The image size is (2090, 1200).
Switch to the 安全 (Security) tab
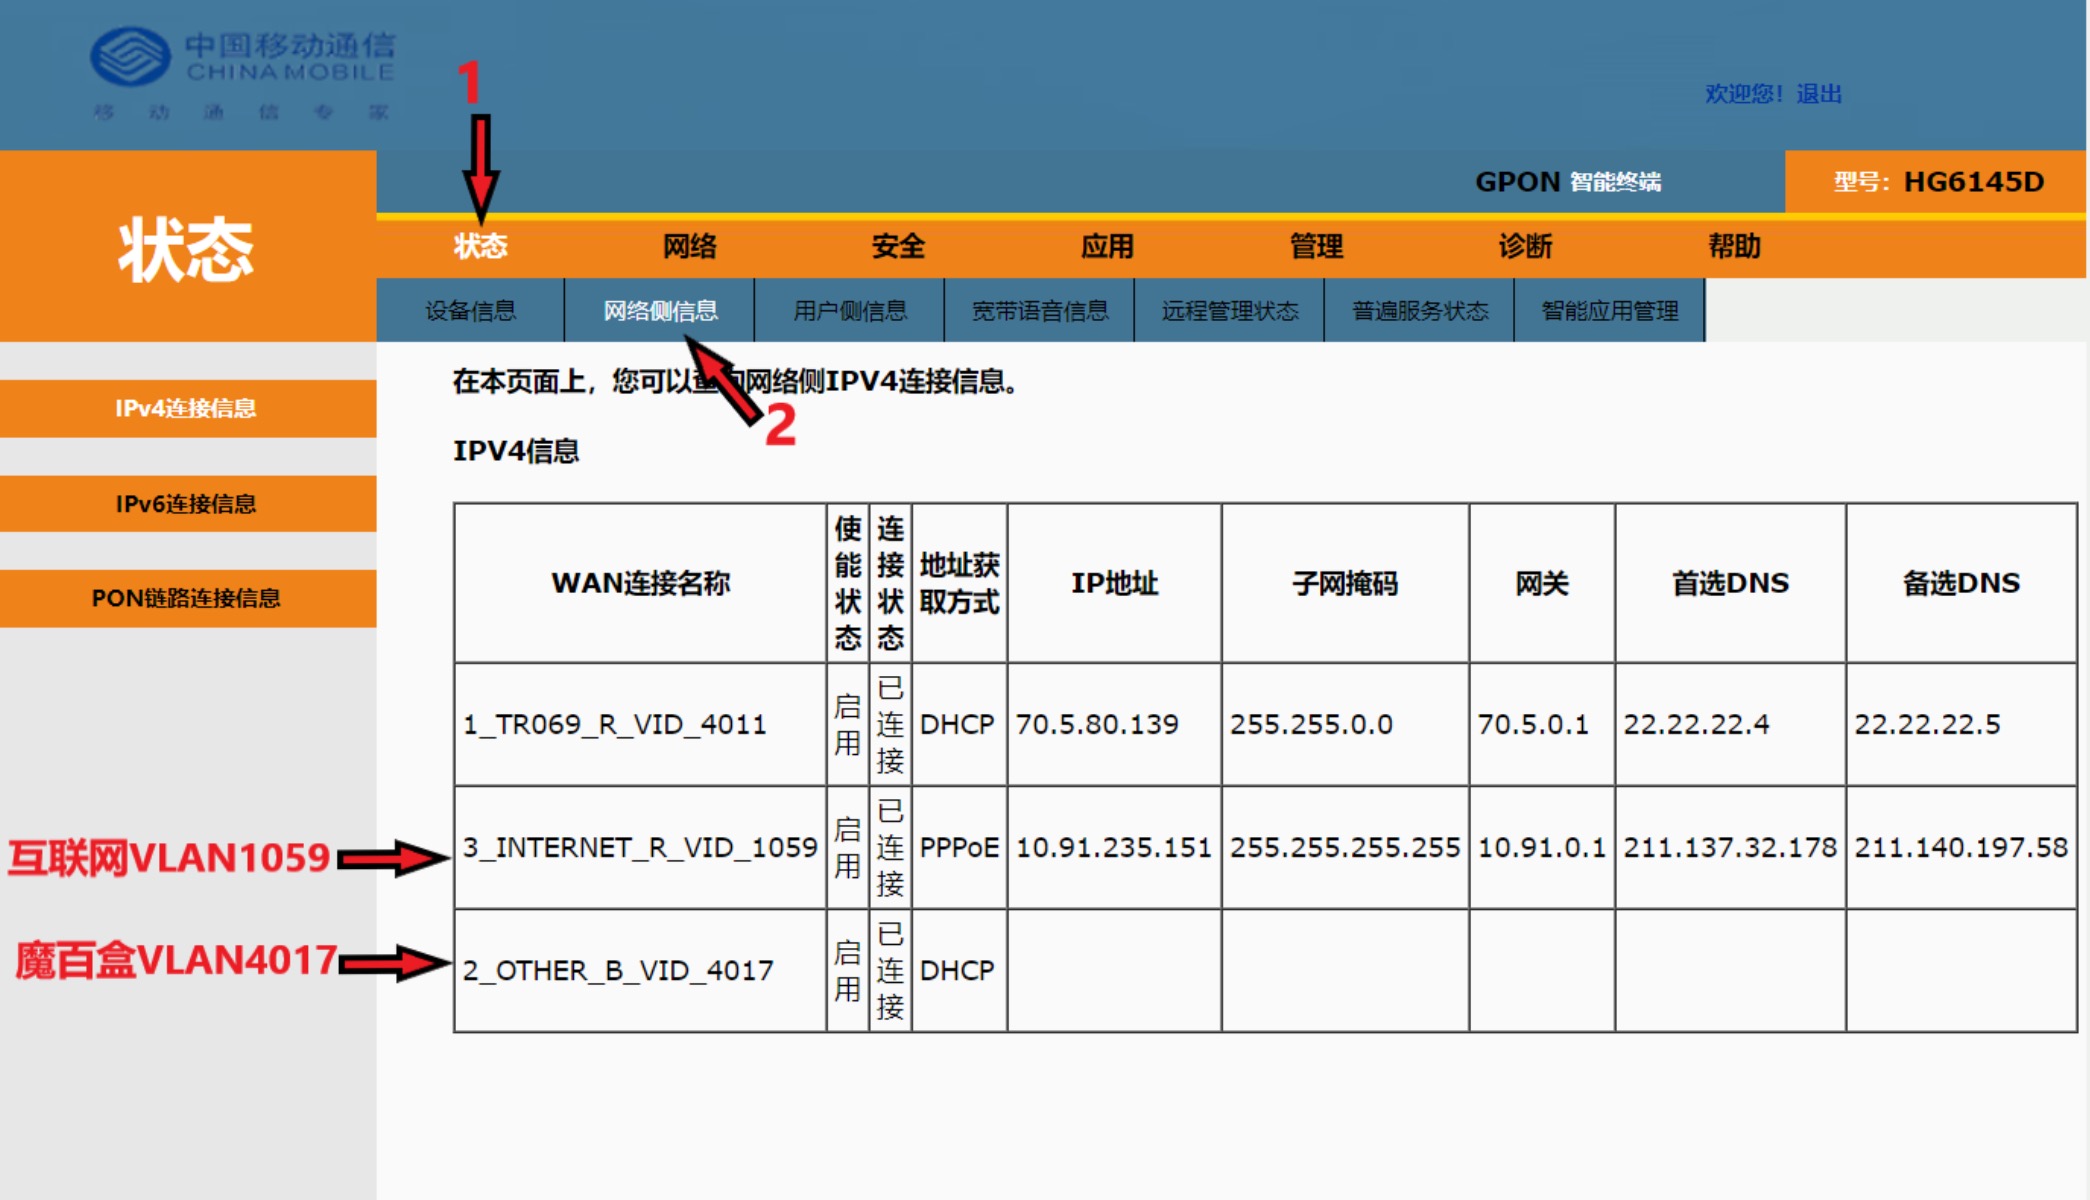coord(899,246)
